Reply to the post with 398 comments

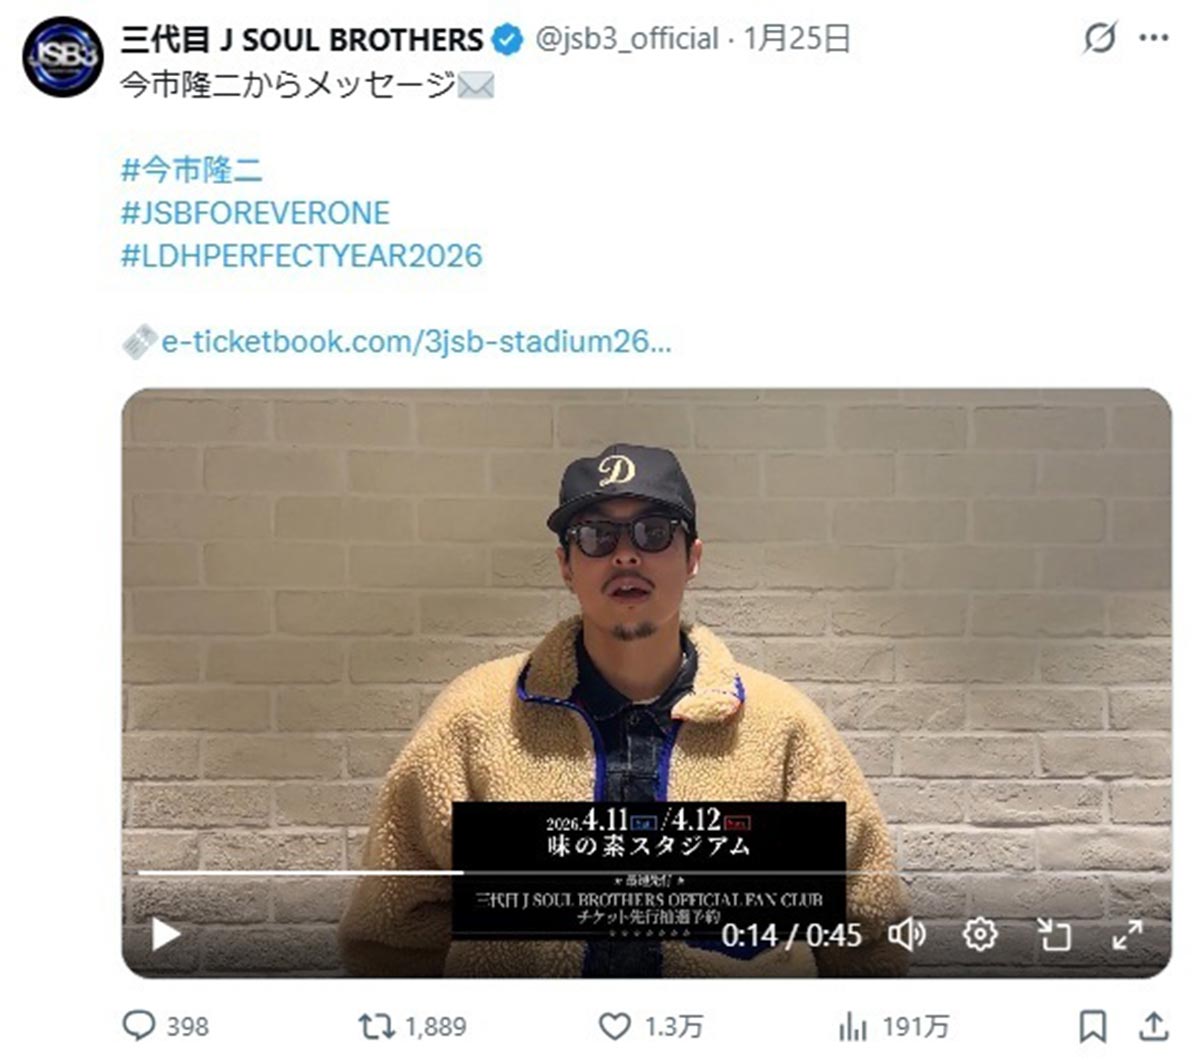coord(165,1026)
